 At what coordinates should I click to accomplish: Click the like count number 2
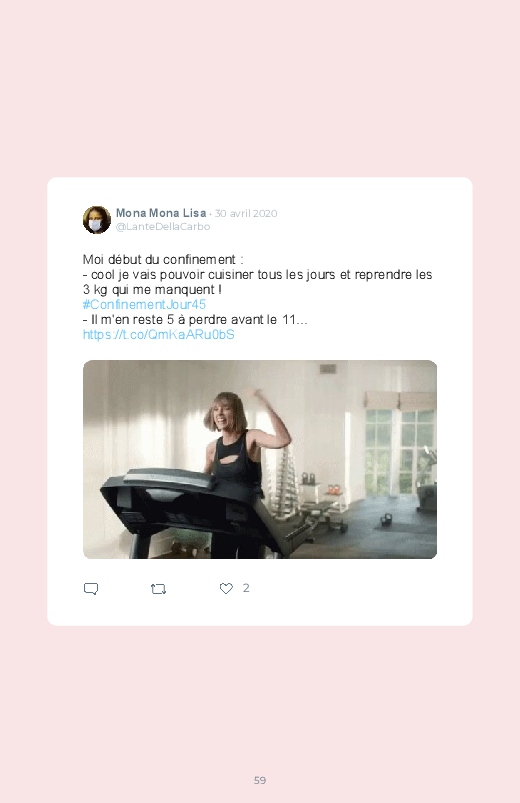(246, 588)
